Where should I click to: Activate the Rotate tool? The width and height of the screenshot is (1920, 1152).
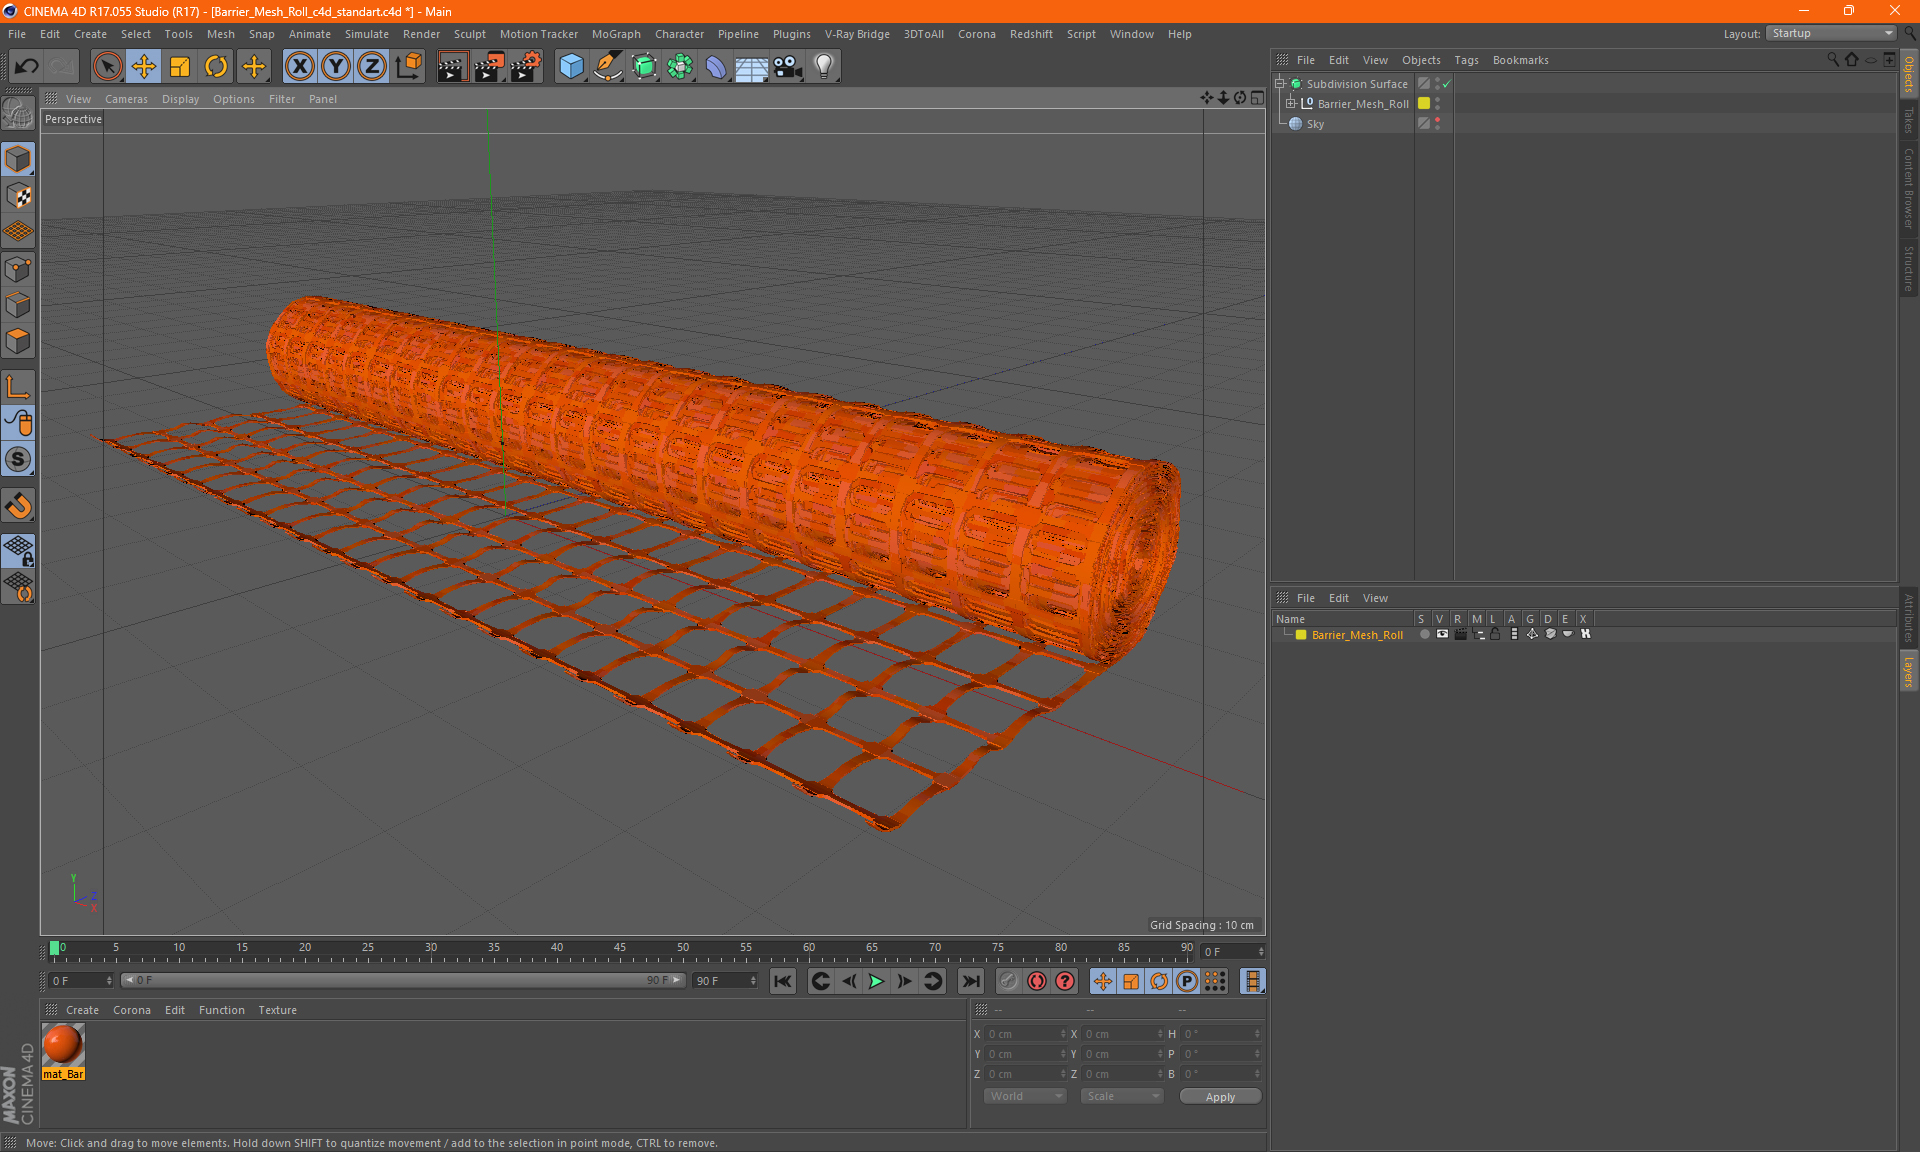[216, 67]
